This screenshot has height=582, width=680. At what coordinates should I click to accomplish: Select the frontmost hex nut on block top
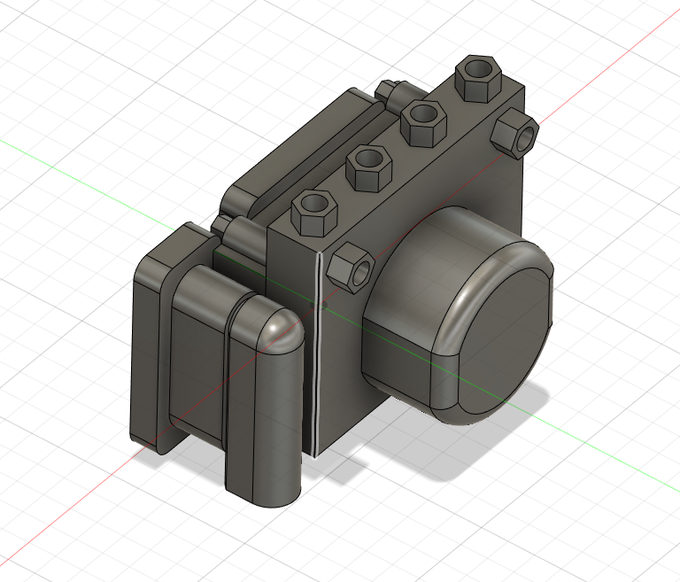(x=314, y=213)
